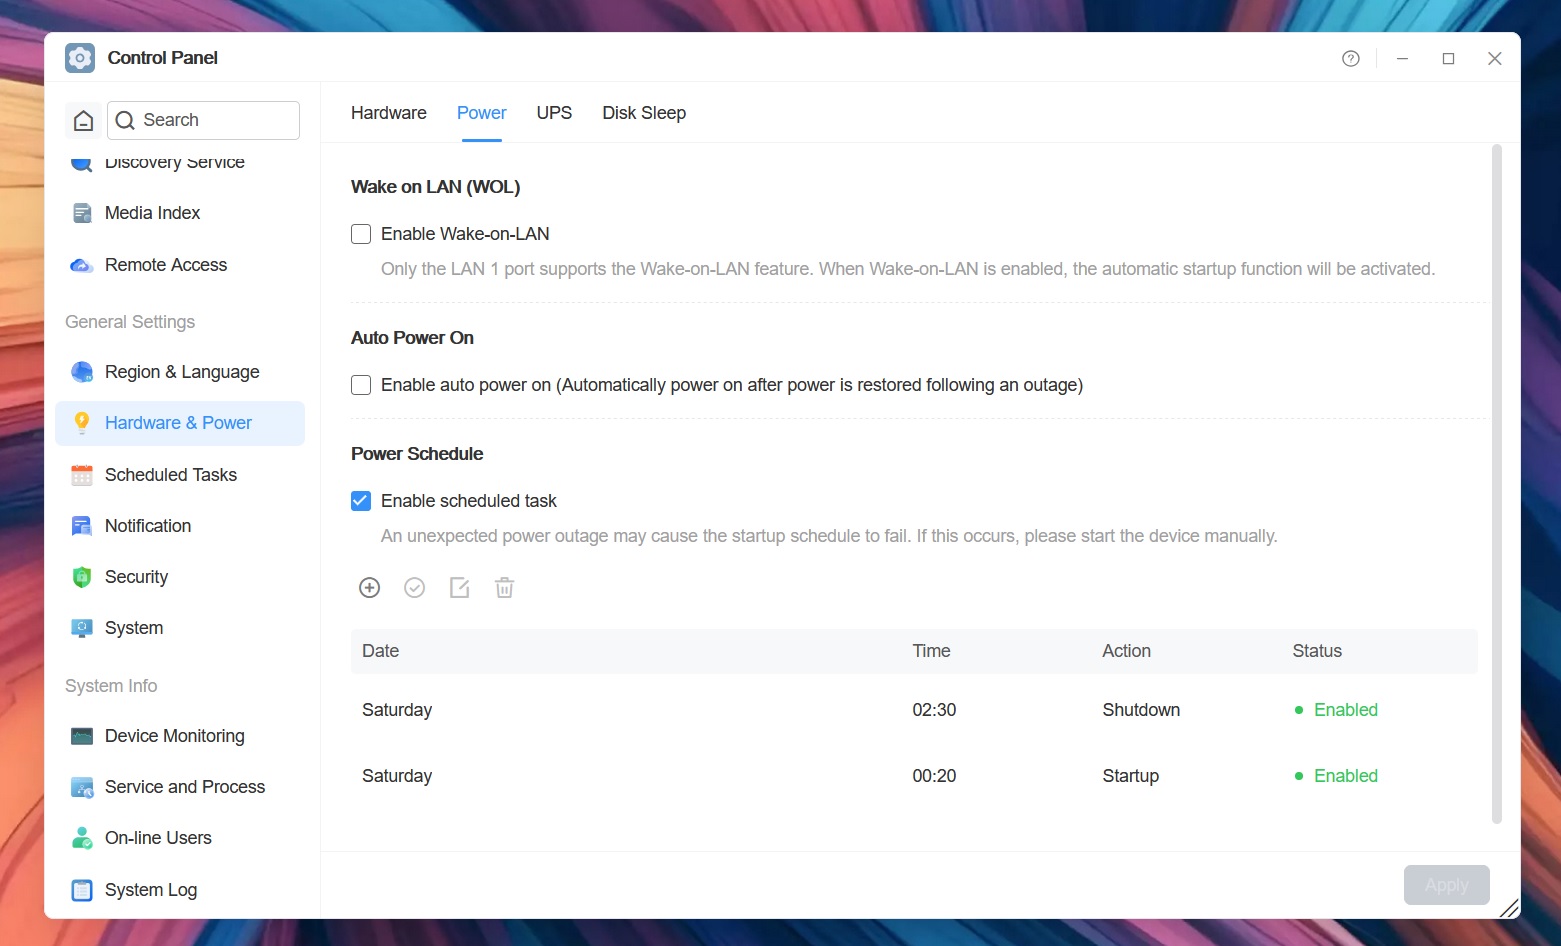Select the Saturday 02:30 Shutdown row
This screenshot has height=946, width=1561.
[x=914, y=710]
